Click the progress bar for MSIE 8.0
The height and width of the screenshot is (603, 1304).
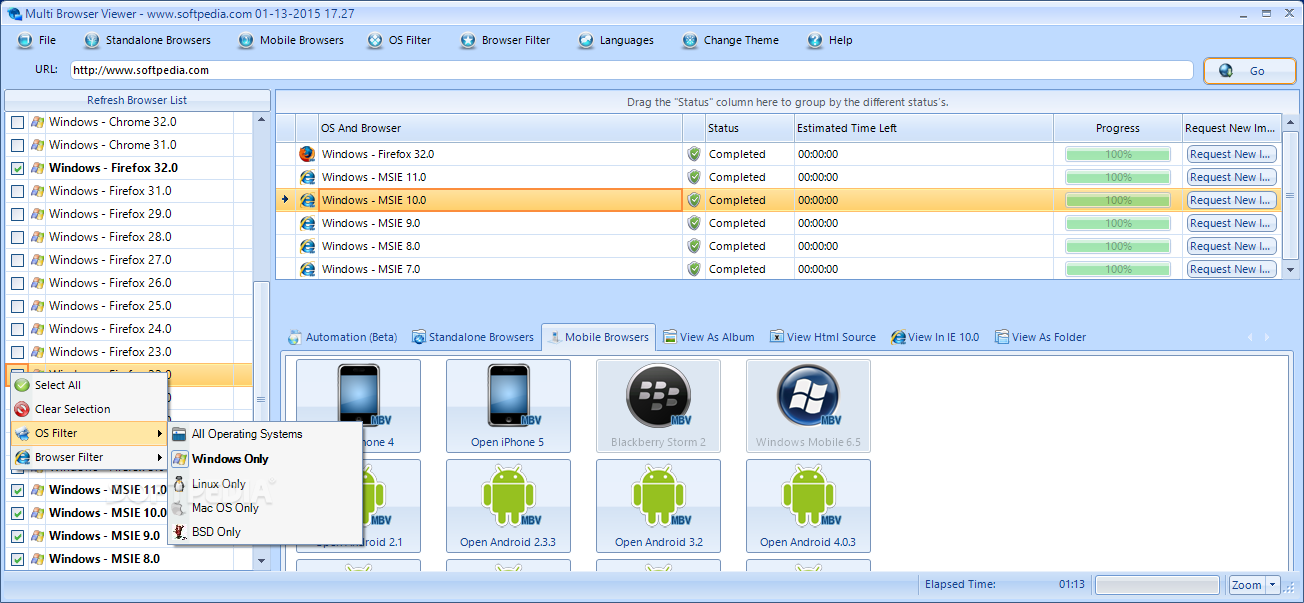pos(1118,246)
